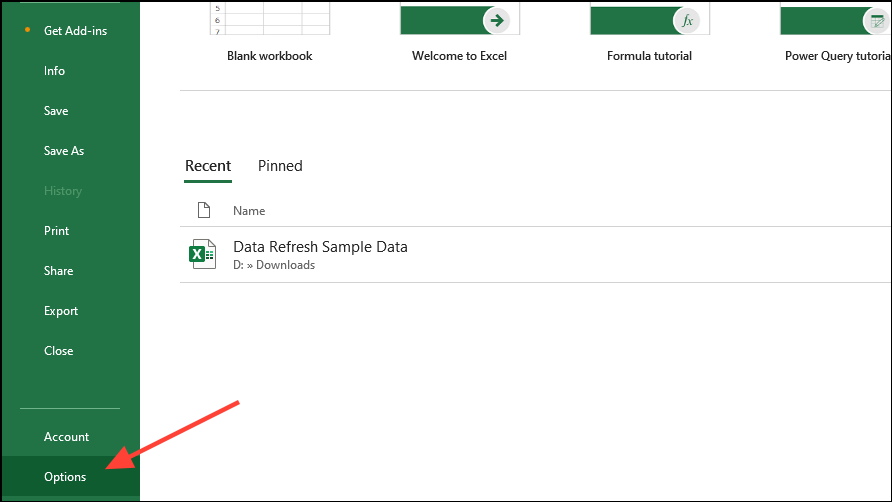The image size is (892, 502).
Task: Open Data Refresh Sample Data workbook
Action: coord(320,247)
